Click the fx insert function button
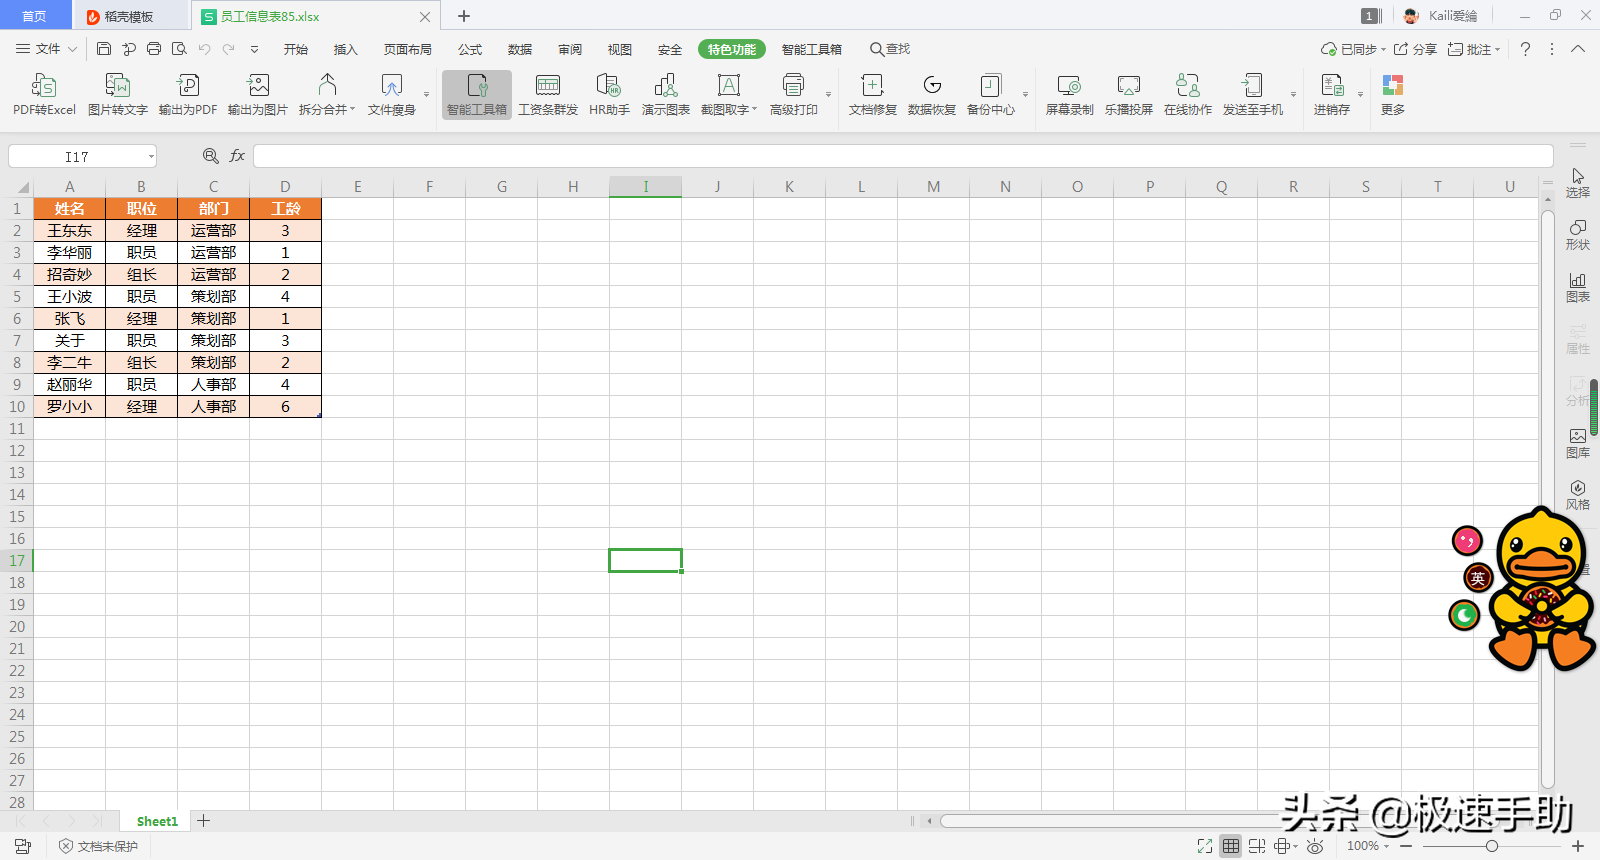 [237, 156]
